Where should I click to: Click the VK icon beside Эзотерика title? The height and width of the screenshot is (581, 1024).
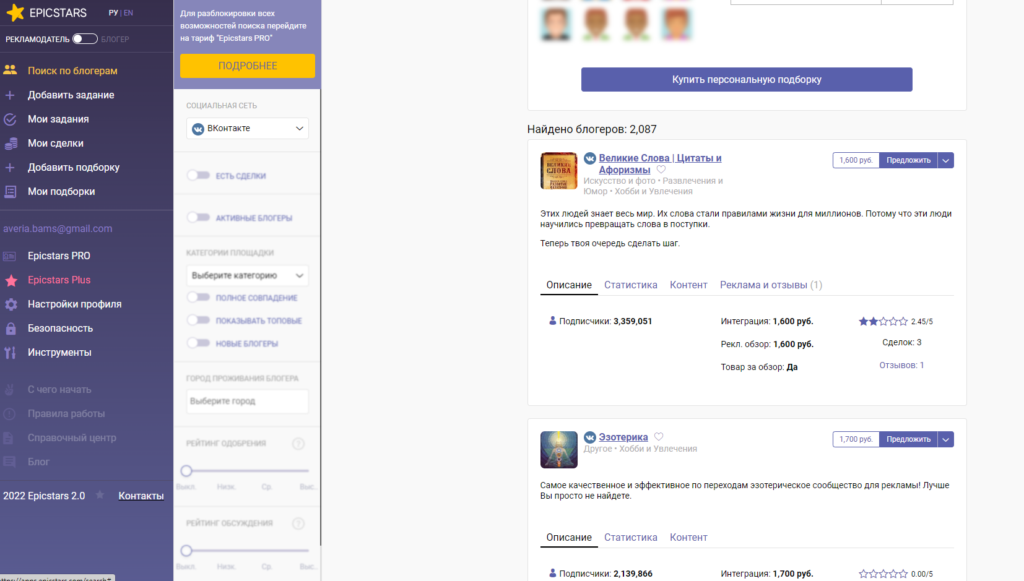coord(590,437)
